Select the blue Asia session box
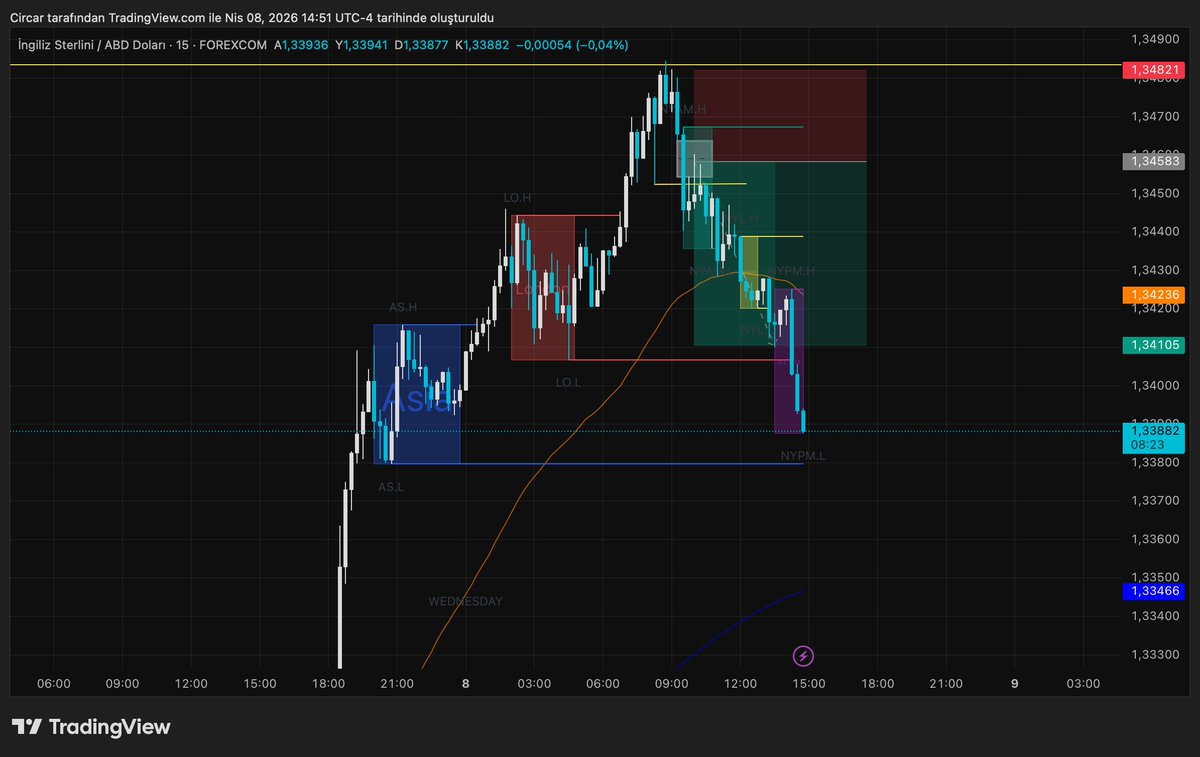This screenshot has height=757, width=1200. tap(417, 394)
